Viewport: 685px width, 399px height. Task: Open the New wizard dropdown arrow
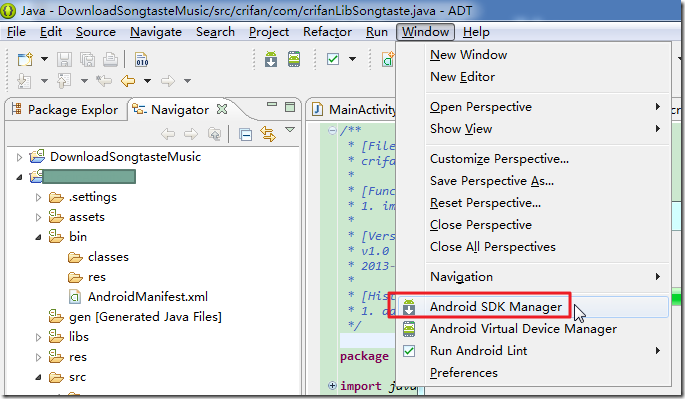pos(44,59)
